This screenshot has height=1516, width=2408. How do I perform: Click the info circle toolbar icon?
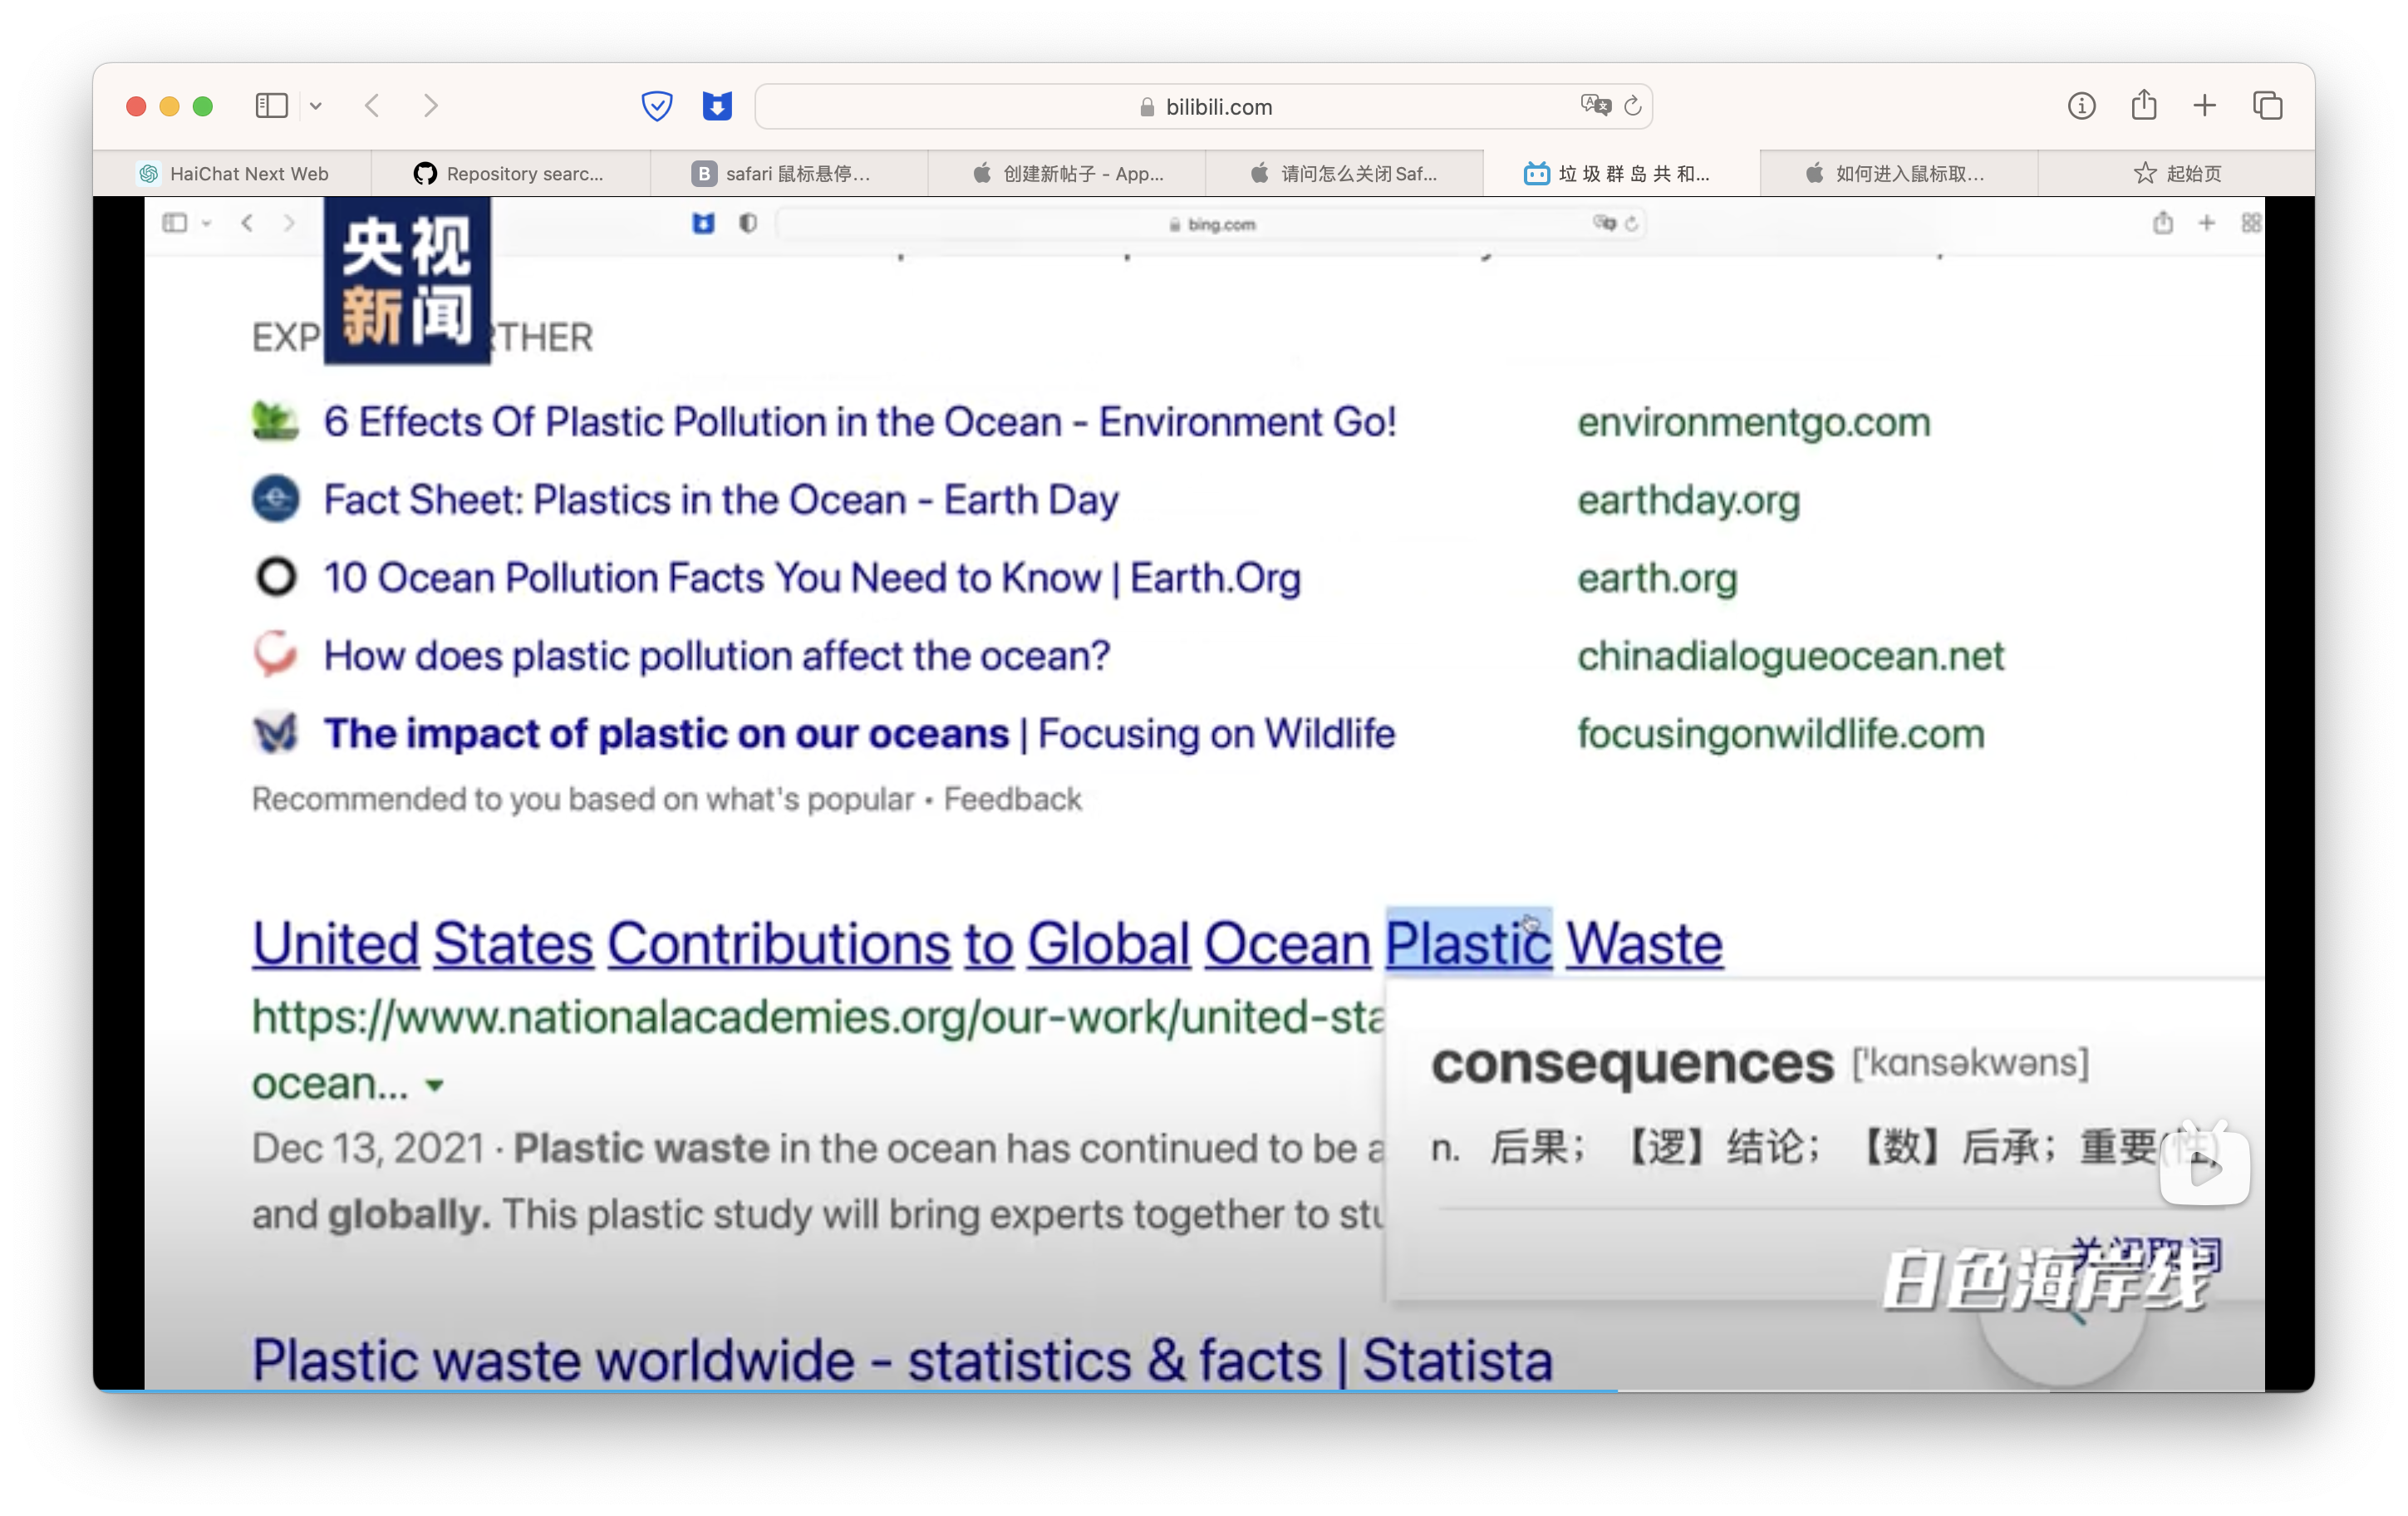click(2081, 106)
